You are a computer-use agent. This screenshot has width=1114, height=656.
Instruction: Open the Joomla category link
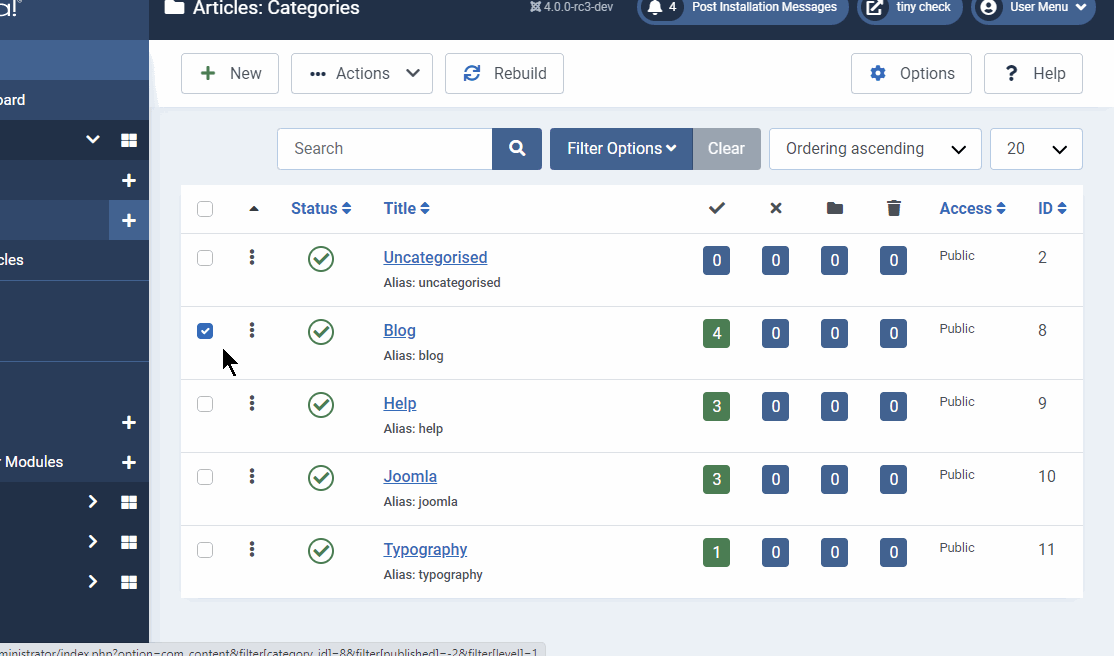[x=410, y=476]
